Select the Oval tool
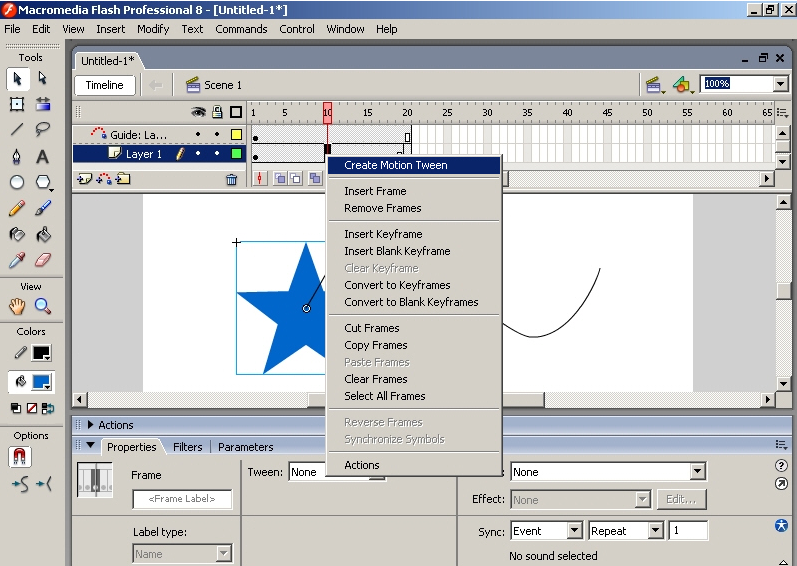The width and height of the screenshot is (797, 566). (17, 182)
